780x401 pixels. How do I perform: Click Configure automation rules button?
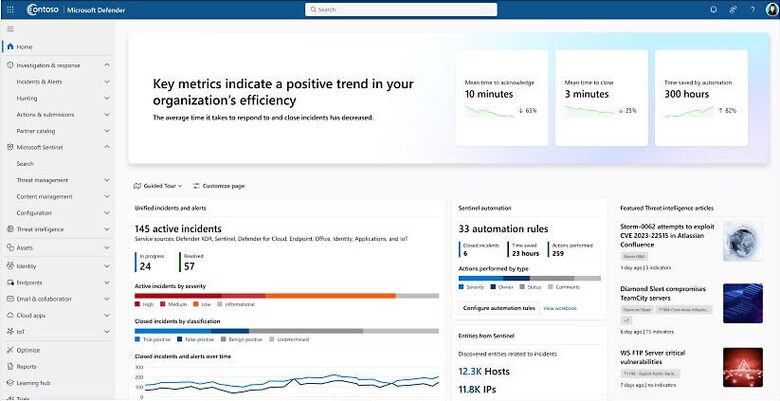(498, 308)
